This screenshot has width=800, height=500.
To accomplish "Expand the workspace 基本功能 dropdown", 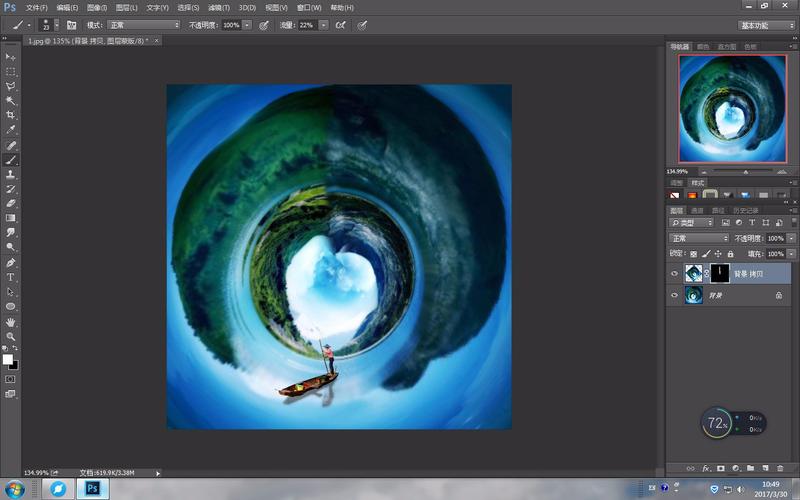I will (766, 26).
